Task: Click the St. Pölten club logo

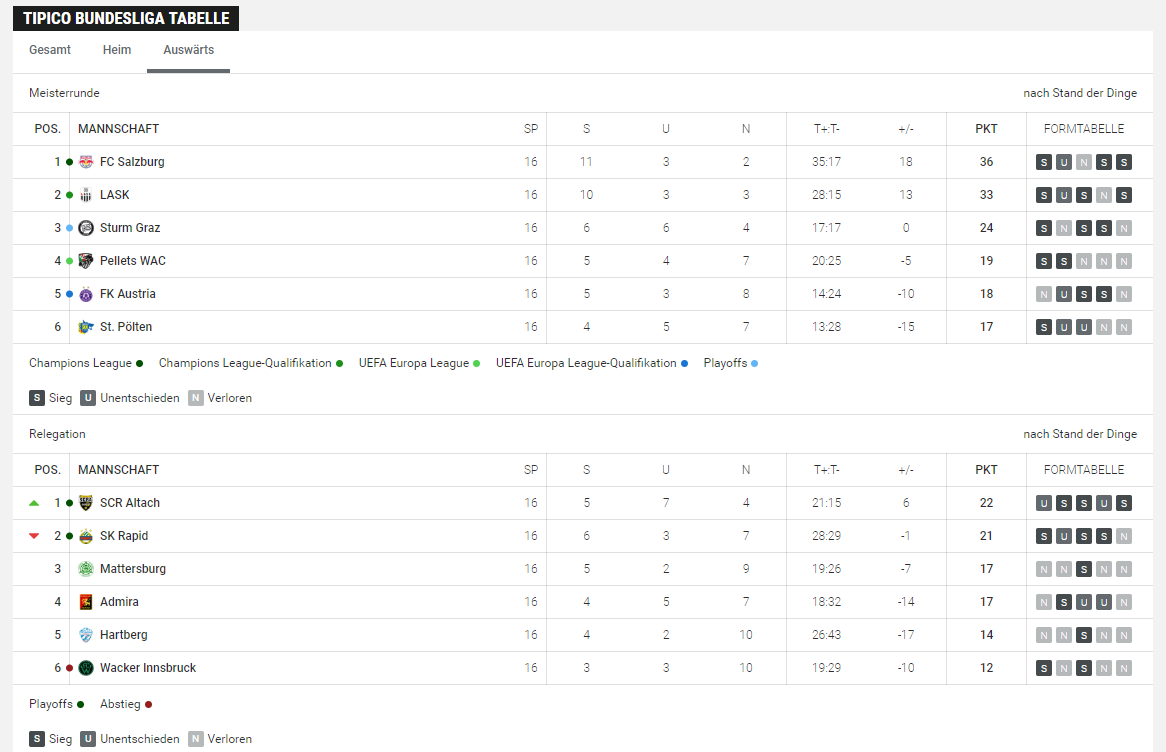Action: pyautogui.click(x=86, y=327)
